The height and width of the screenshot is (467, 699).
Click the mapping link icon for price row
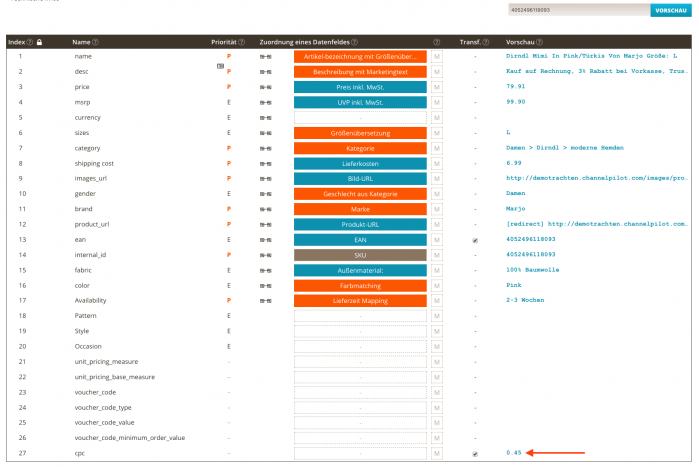point(265,87)
